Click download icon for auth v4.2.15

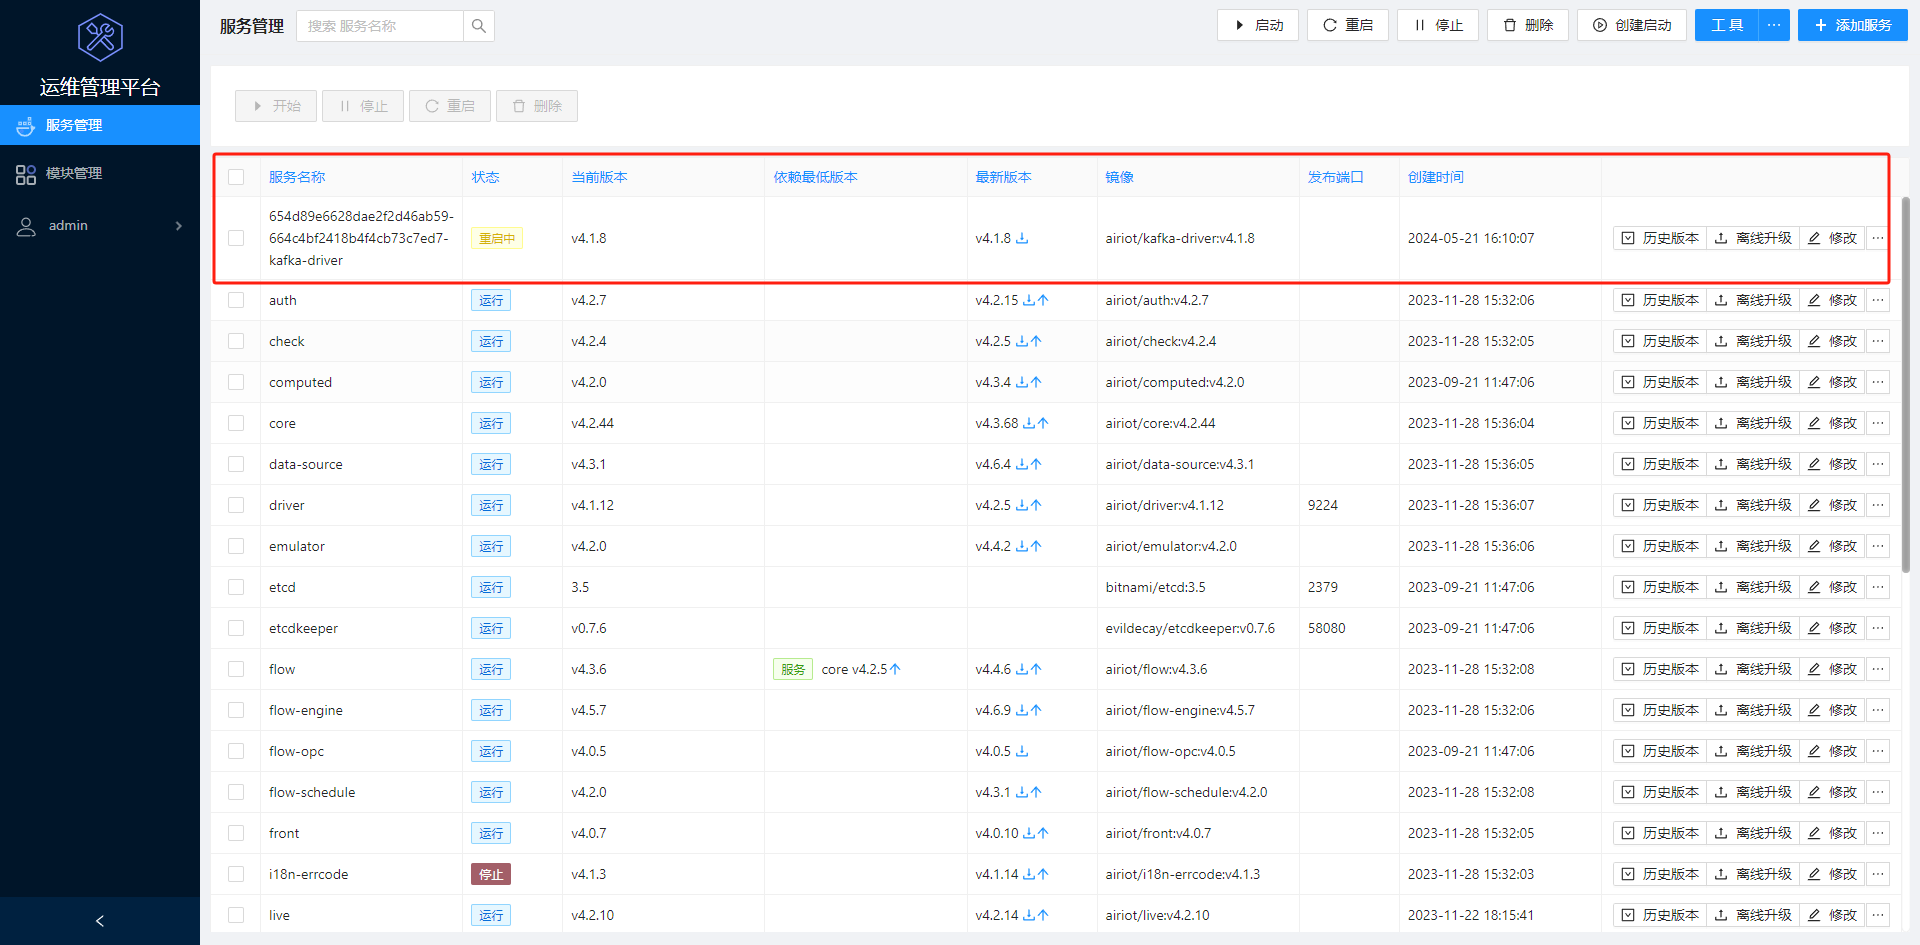(1029, 300)
